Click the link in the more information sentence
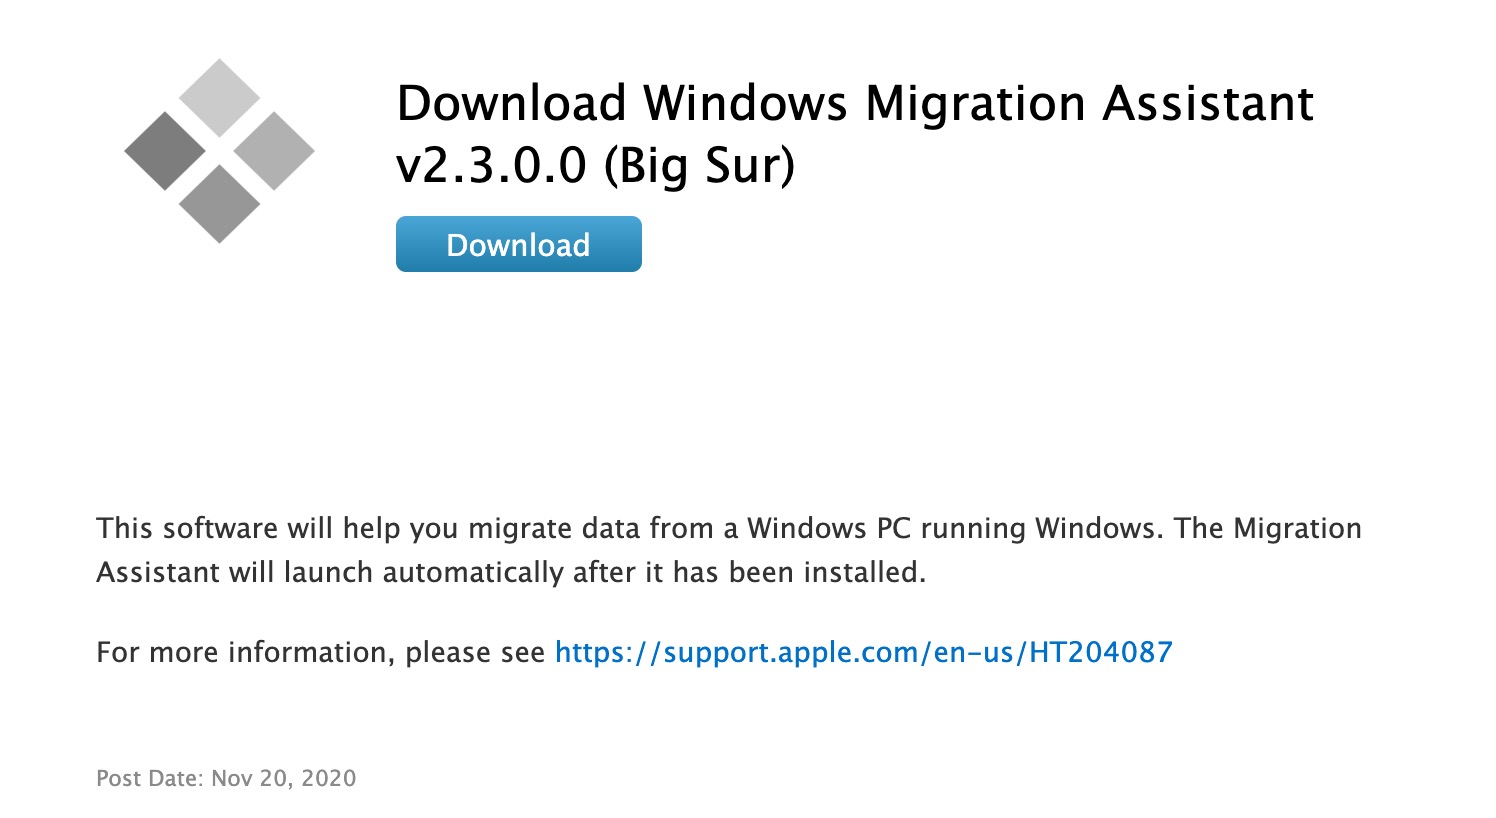This screenshot has width=1496, height=818. click(x=865, y=652)
